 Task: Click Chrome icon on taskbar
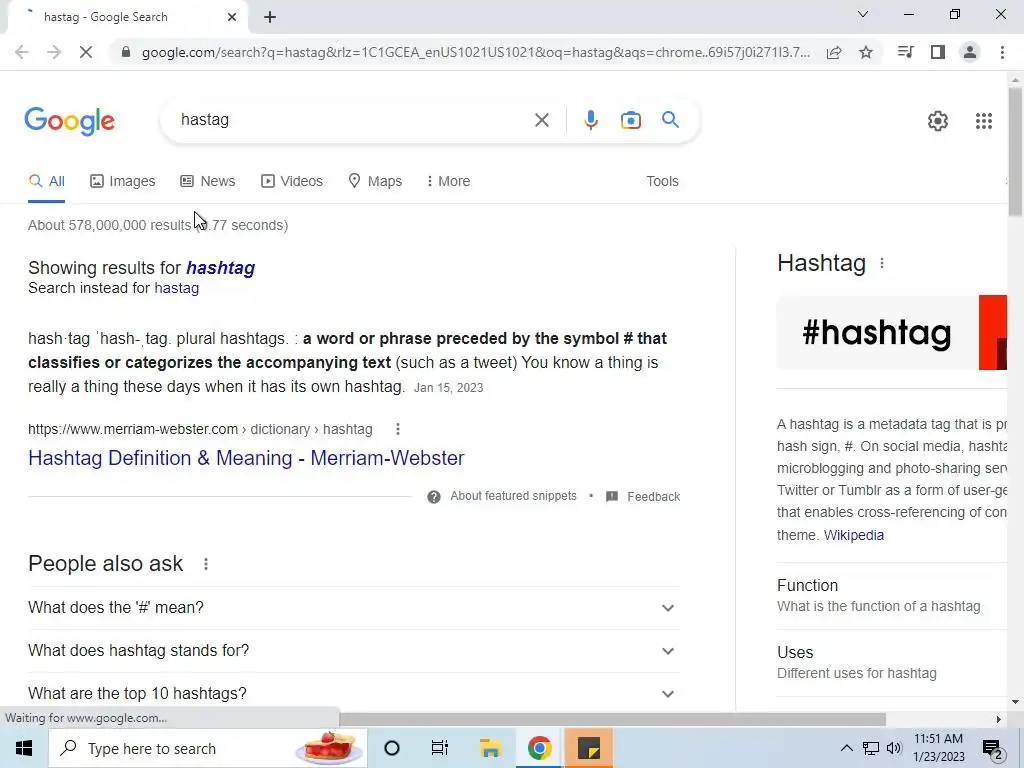tap(539, 748)
